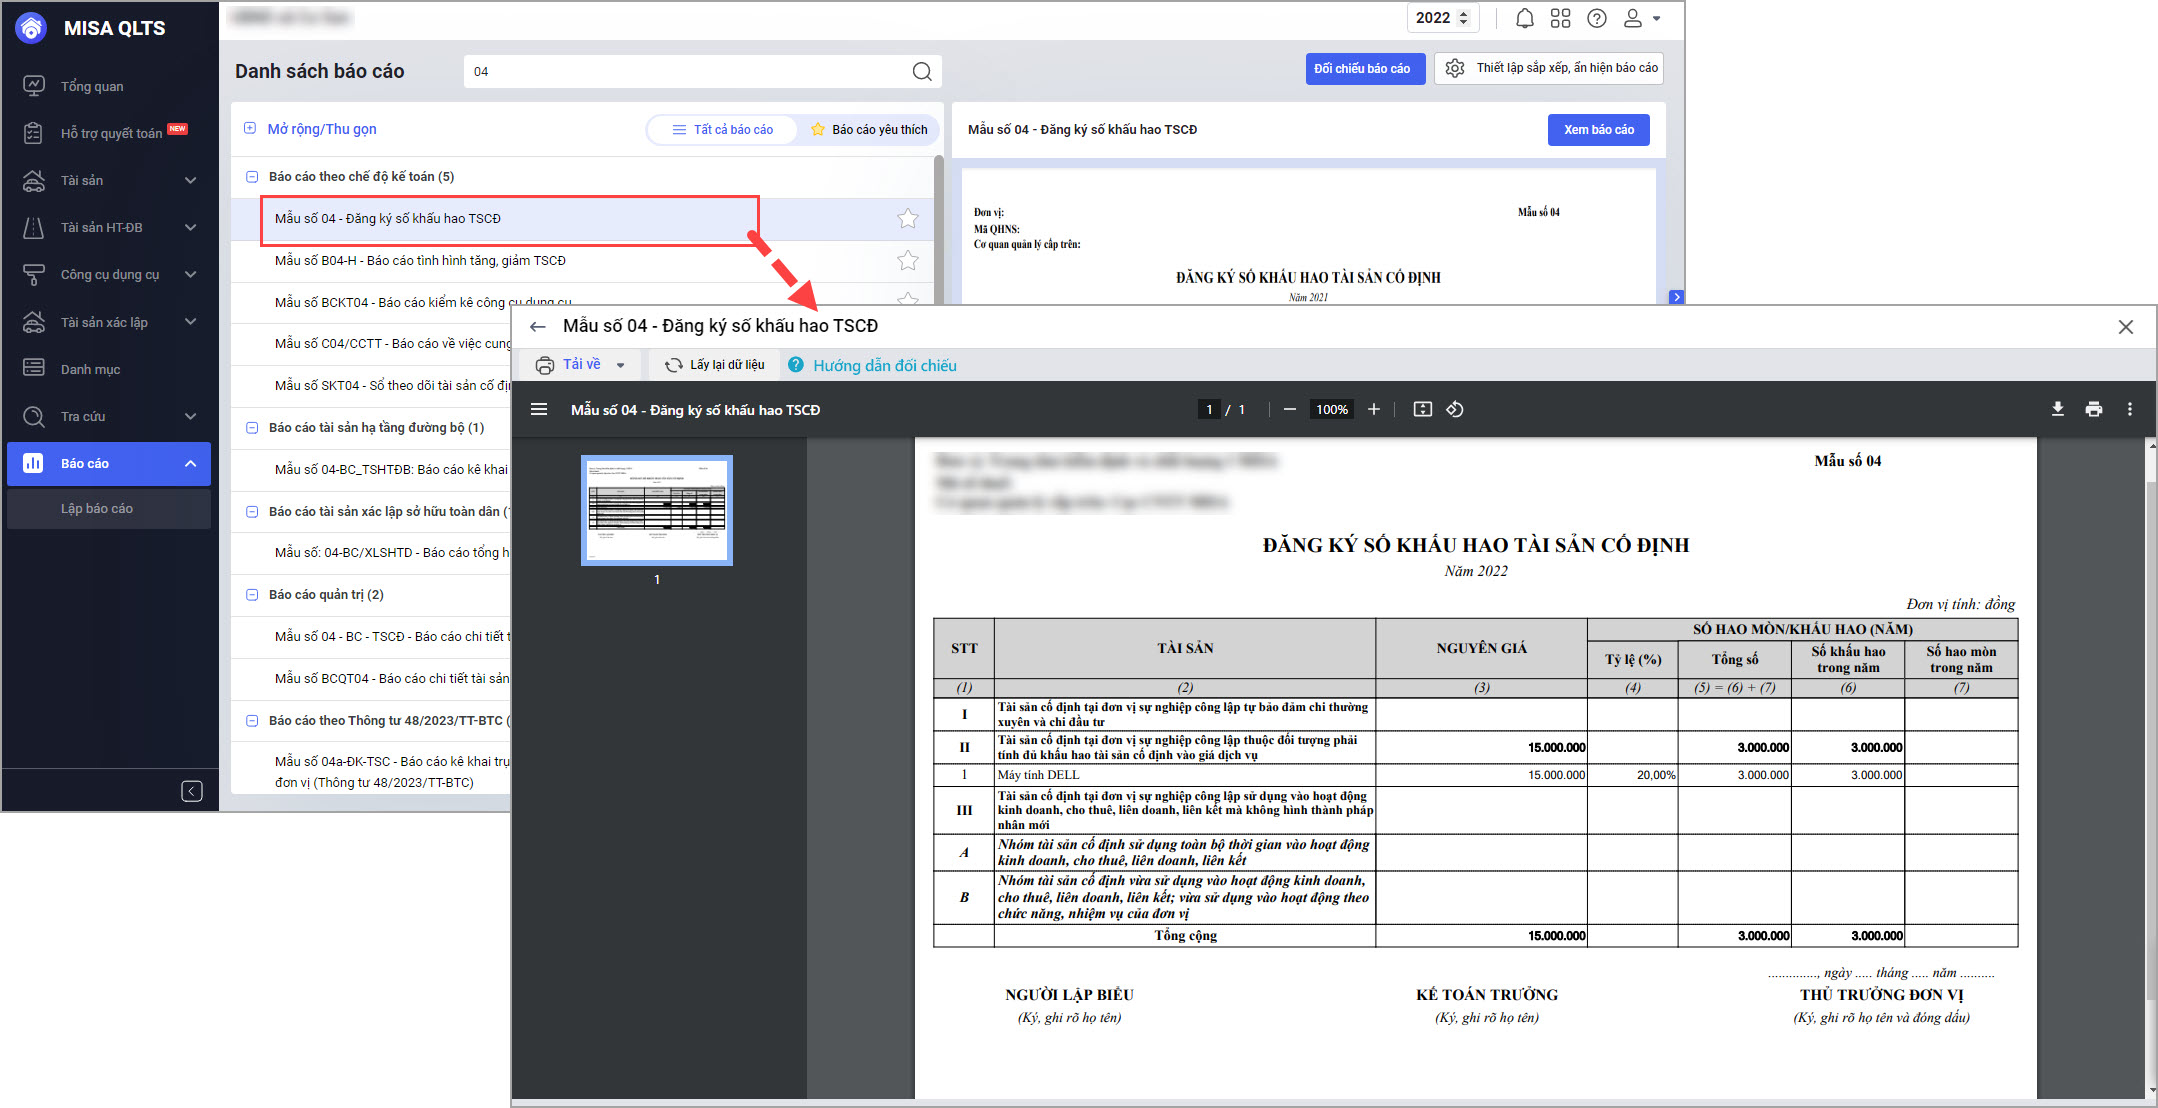Favorite Mẫu số 04 report star
This screenshot has height=1108, width=2158.
pyautogui.click(x=907, y=218)
